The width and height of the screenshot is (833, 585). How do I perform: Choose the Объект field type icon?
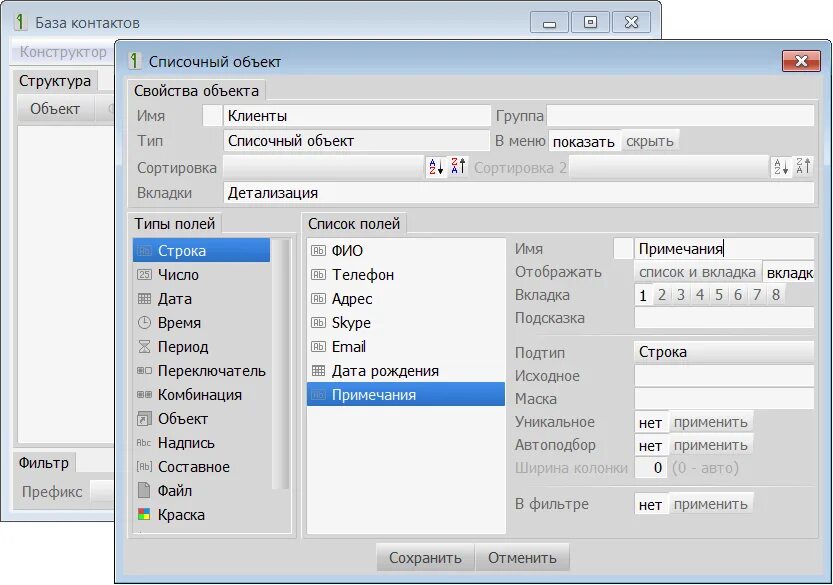point(144,419)
